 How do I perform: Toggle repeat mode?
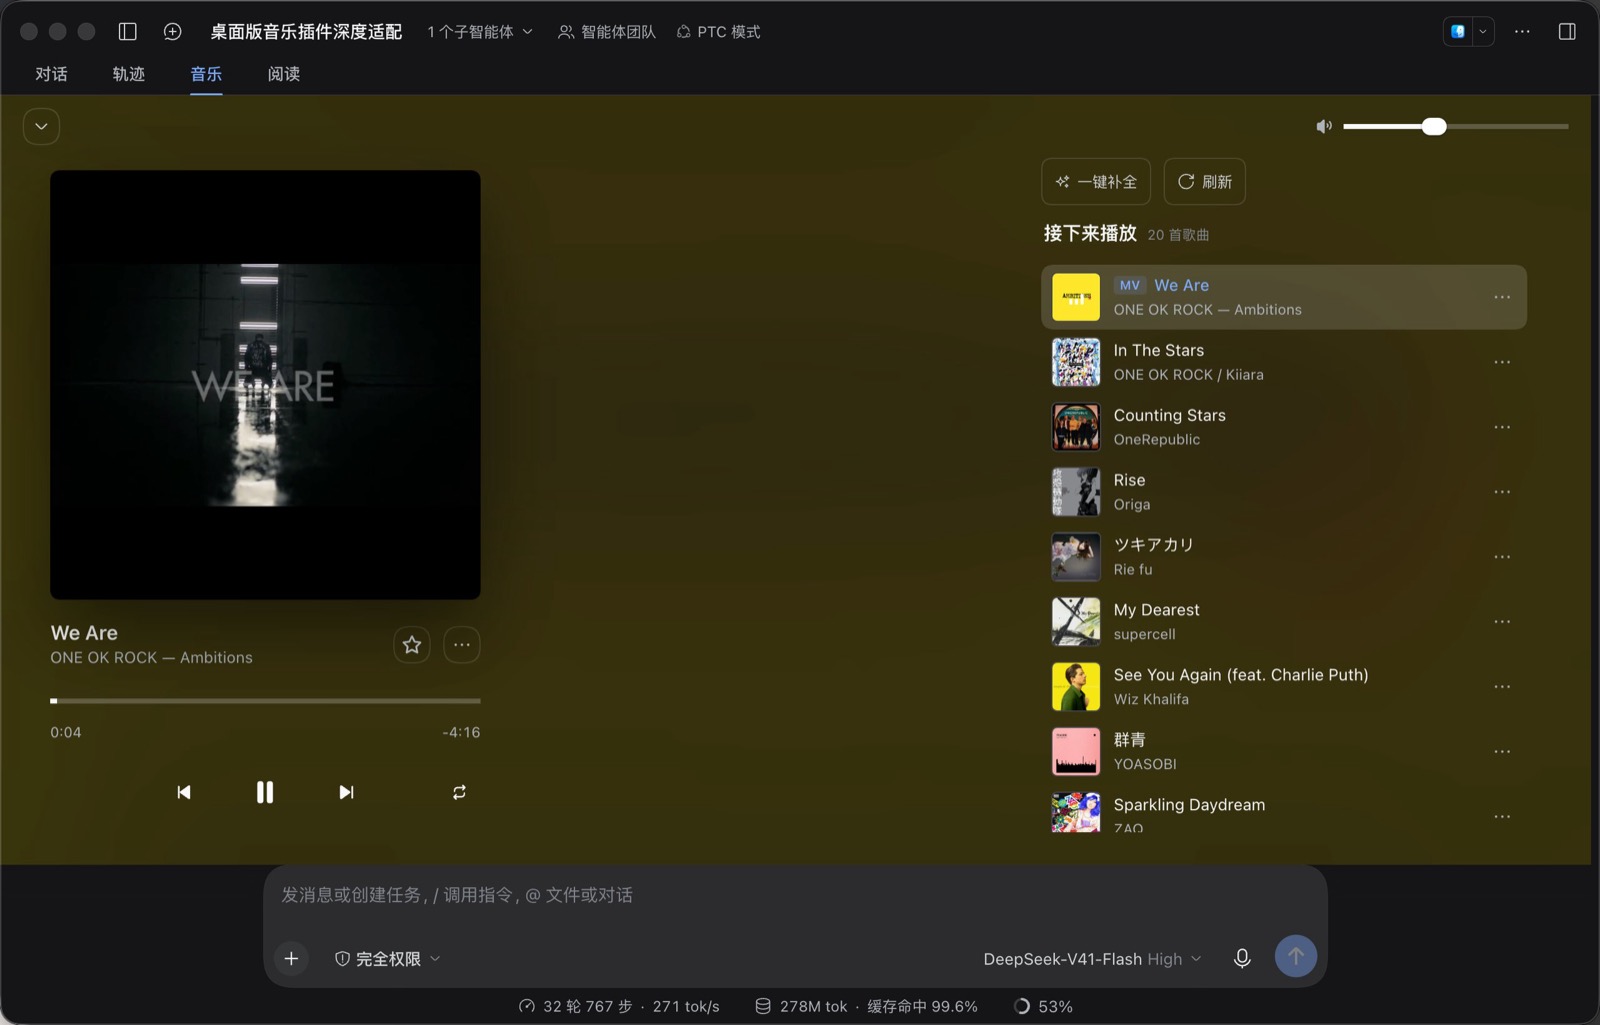pos(459,792)
